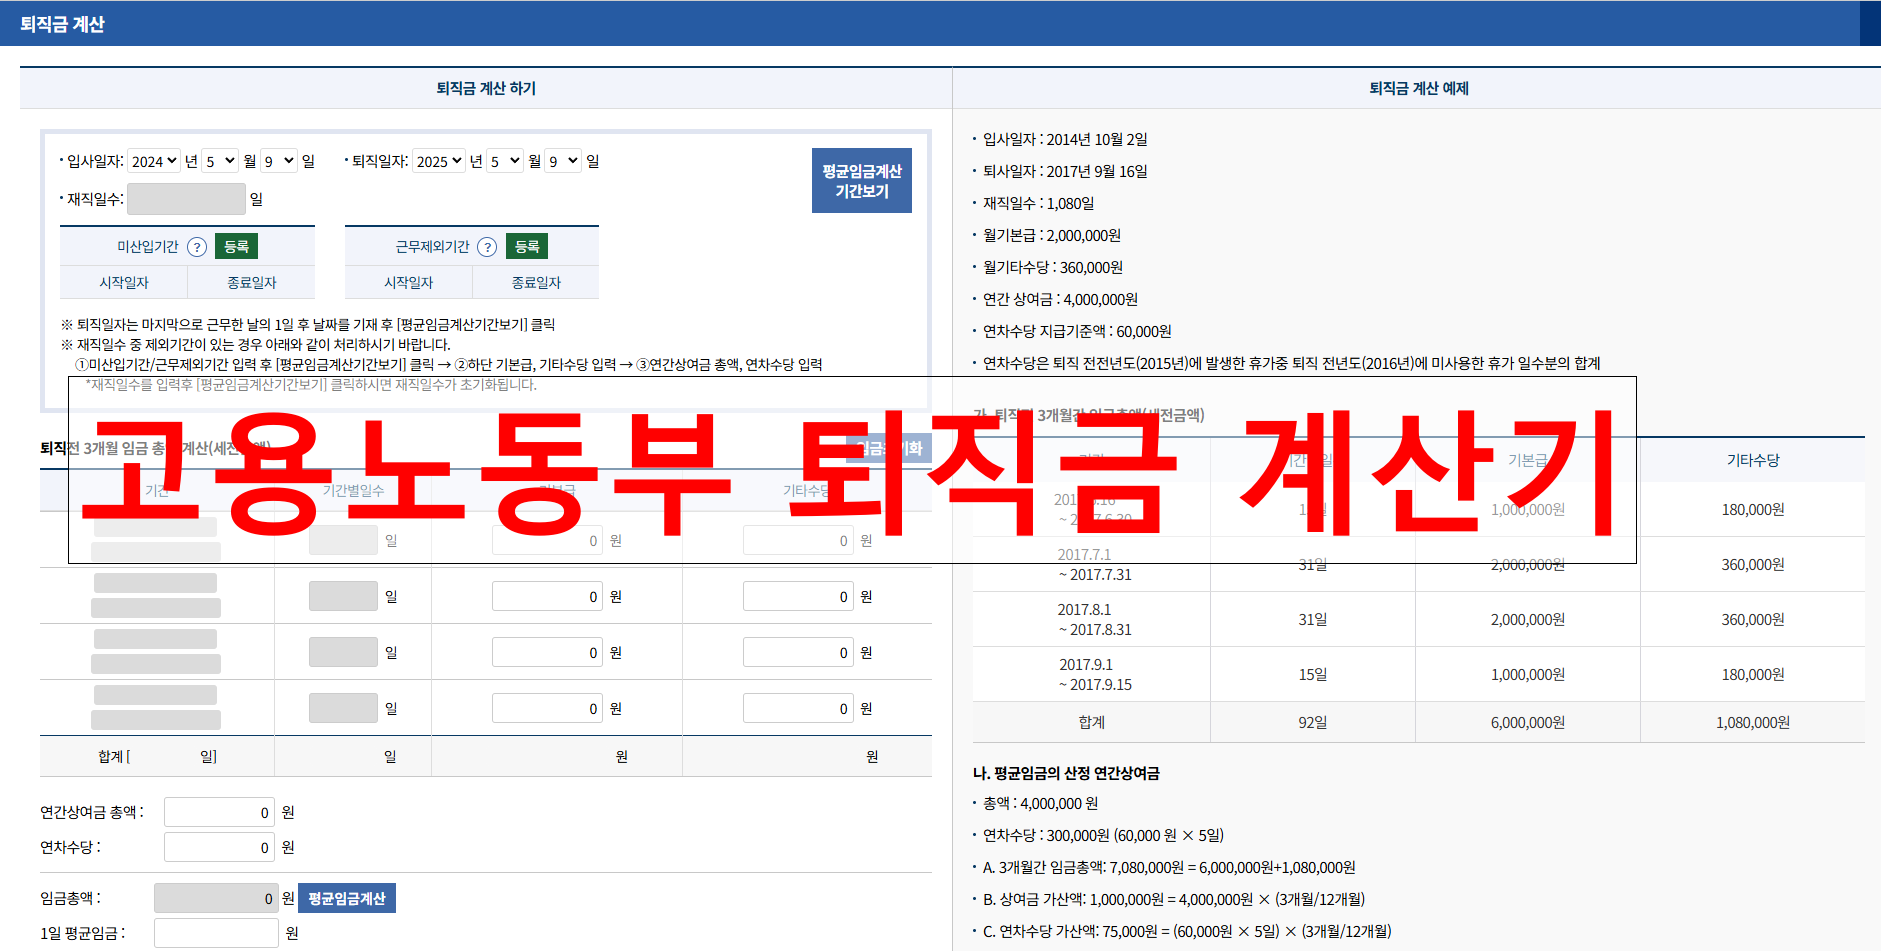This screenshot has width=1881, height=951.
Task: Click 종료일자 column under 근무제외기간
Action: click(x=536, y=283)
